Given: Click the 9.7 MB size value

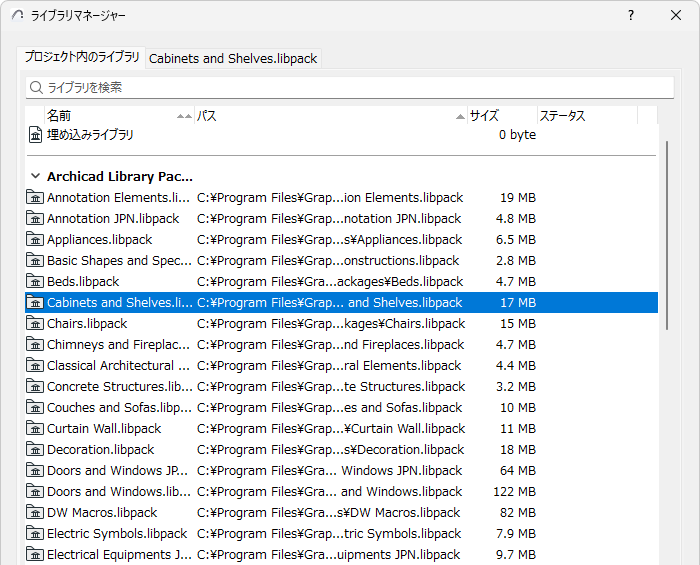Looking at the screenshot, I should coord(516,554).
